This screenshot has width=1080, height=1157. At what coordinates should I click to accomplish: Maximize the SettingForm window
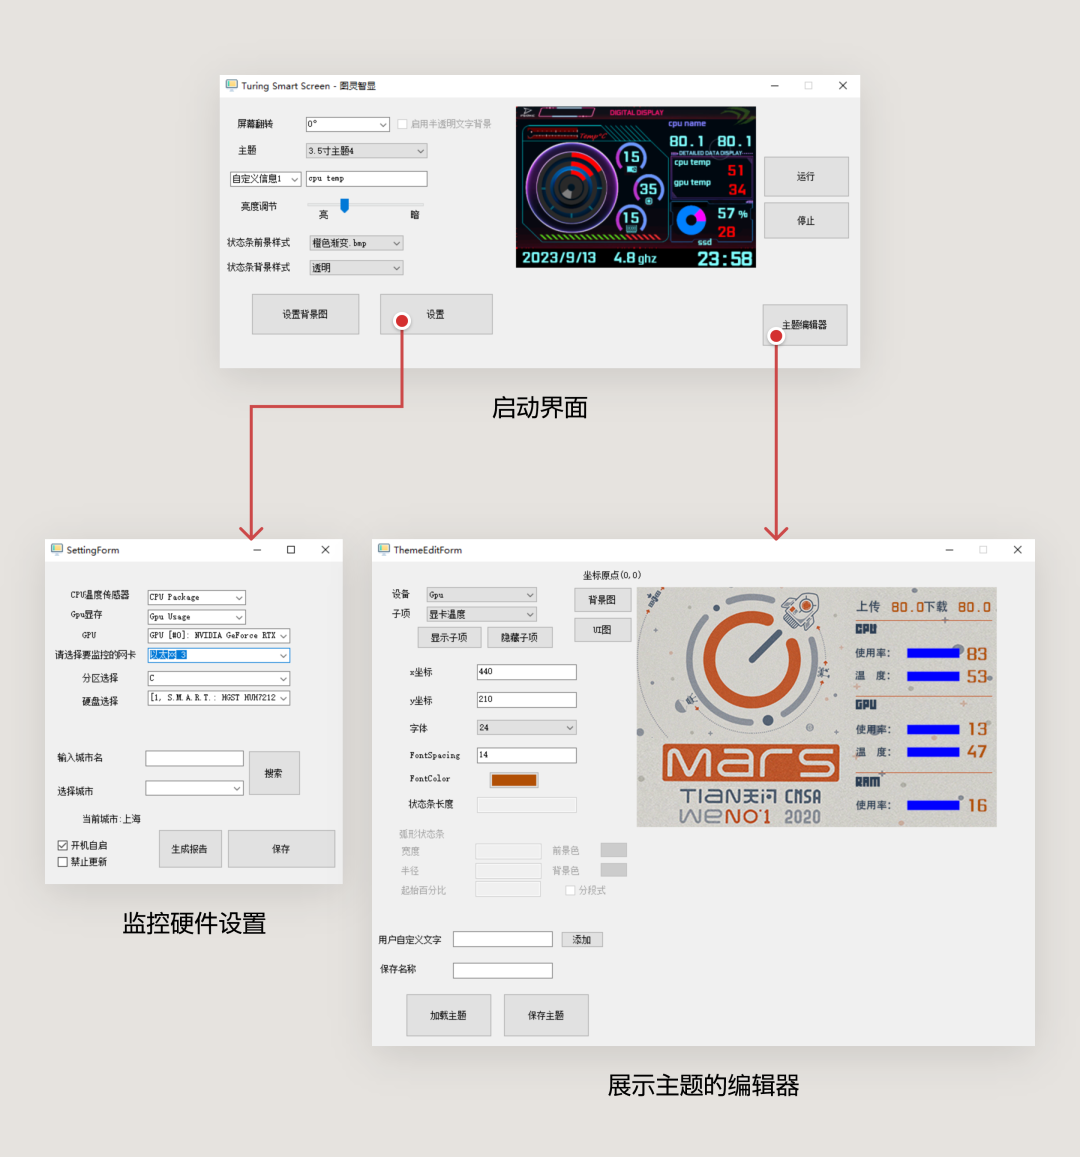pos(291,550)
